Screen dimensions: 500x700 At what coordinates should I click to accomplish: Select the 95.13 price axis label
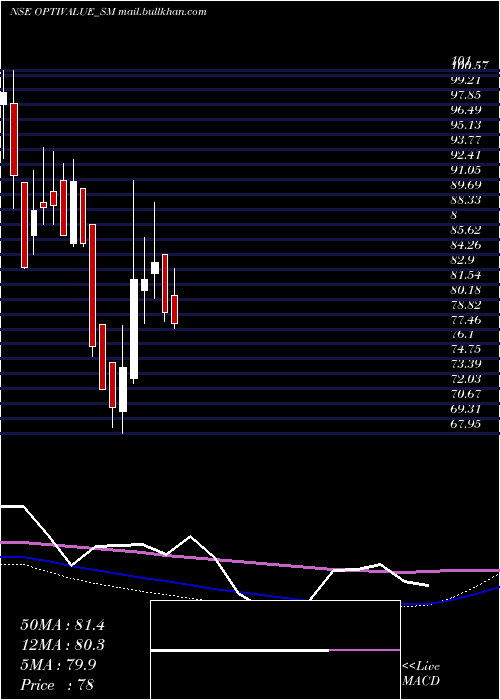[467, 125]
